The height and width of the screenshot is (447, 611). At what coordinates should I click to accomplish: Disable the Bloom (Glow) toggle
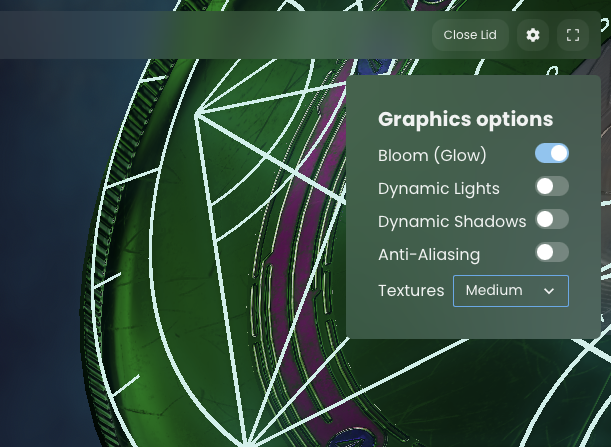pos(552,153)
